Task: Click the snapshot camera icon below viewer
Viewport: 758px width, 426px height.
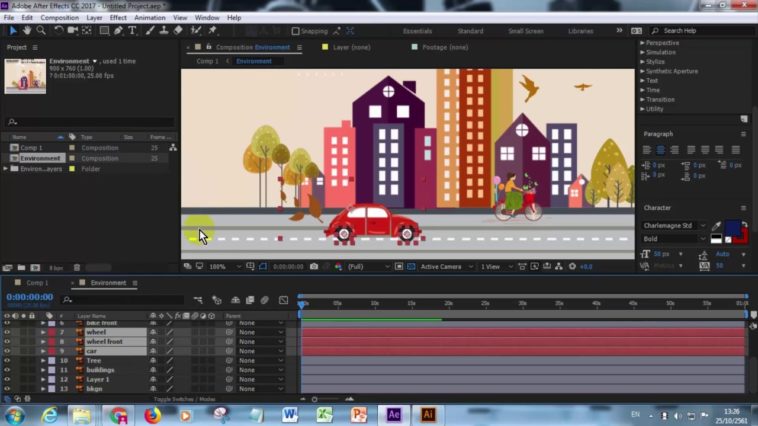Action: (x=314, y=267)
